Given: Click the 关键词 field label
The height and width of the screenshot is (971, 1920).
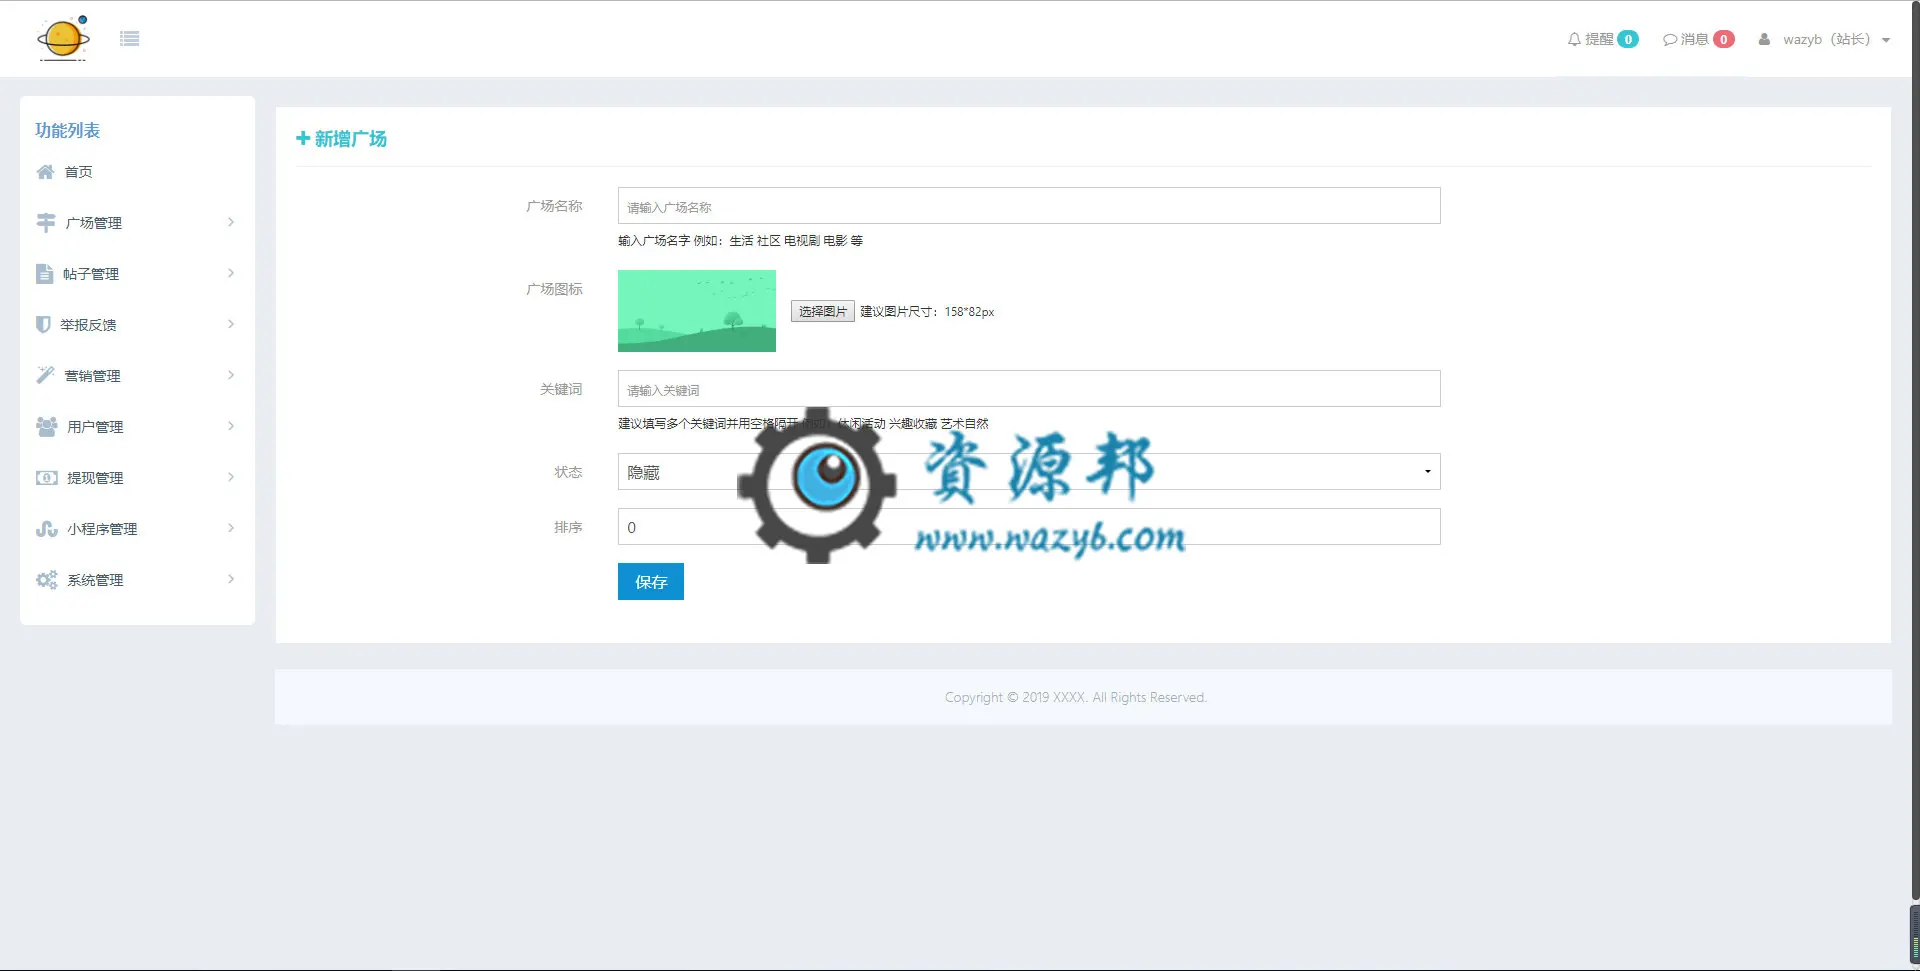Looking at the screenshot, I should tap(561, 389).
